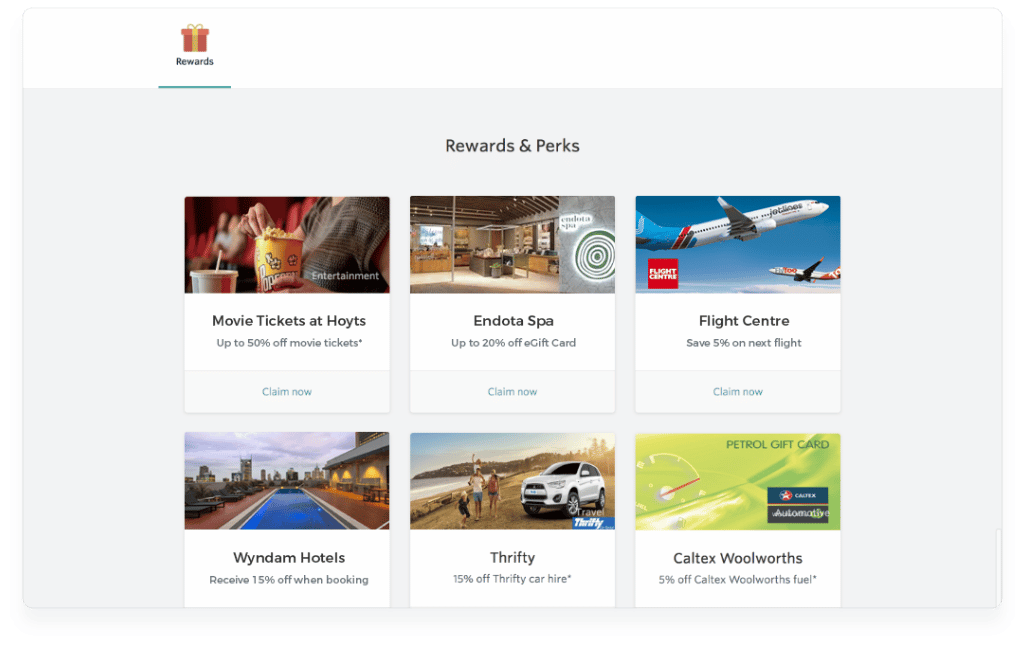Select the Thrifty card title
This screenshot has height=646, width=1025.
512,558
